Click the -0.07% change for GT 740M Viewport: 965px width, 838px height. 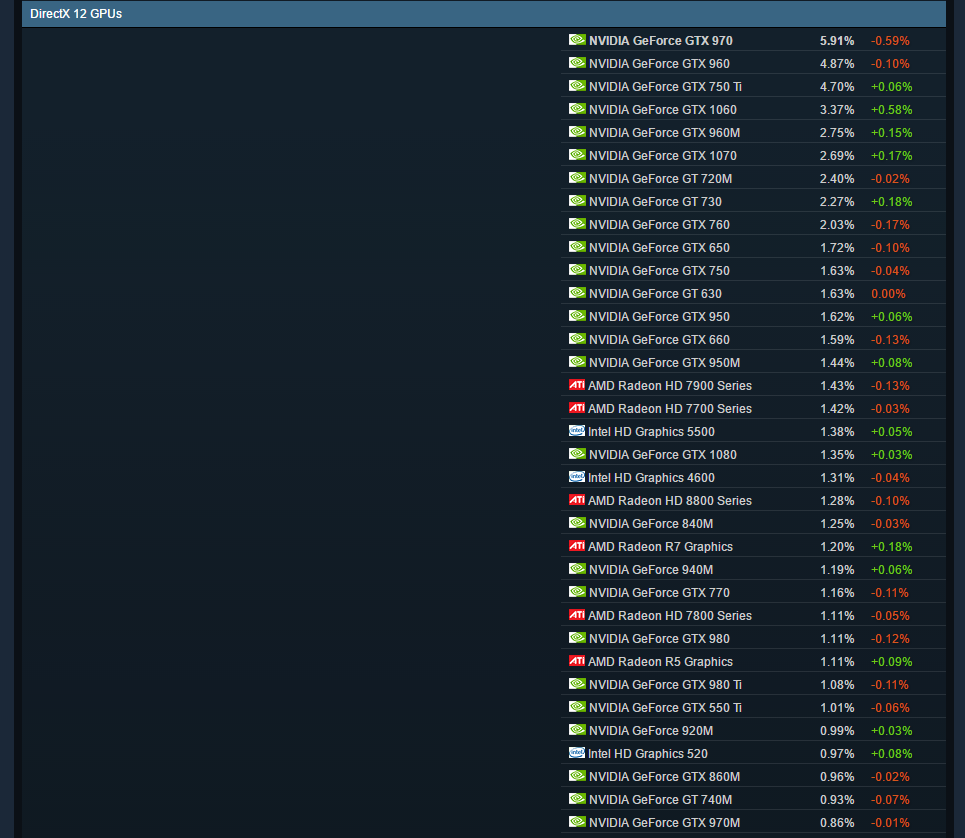890,800
